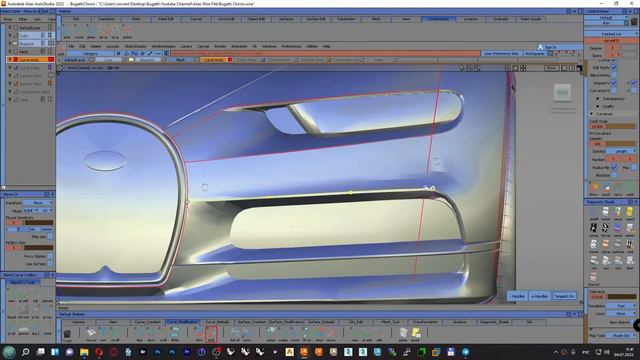Screen dimensions: 640x360
Task: Open the Help menu
Action: (x=326, y=46)
